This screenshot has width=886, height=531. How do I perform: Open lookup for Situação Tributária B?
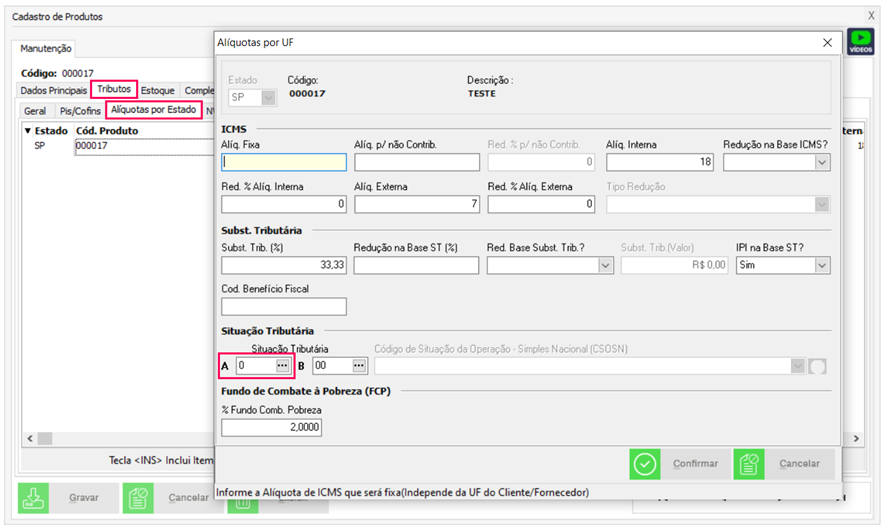(358, 366)
